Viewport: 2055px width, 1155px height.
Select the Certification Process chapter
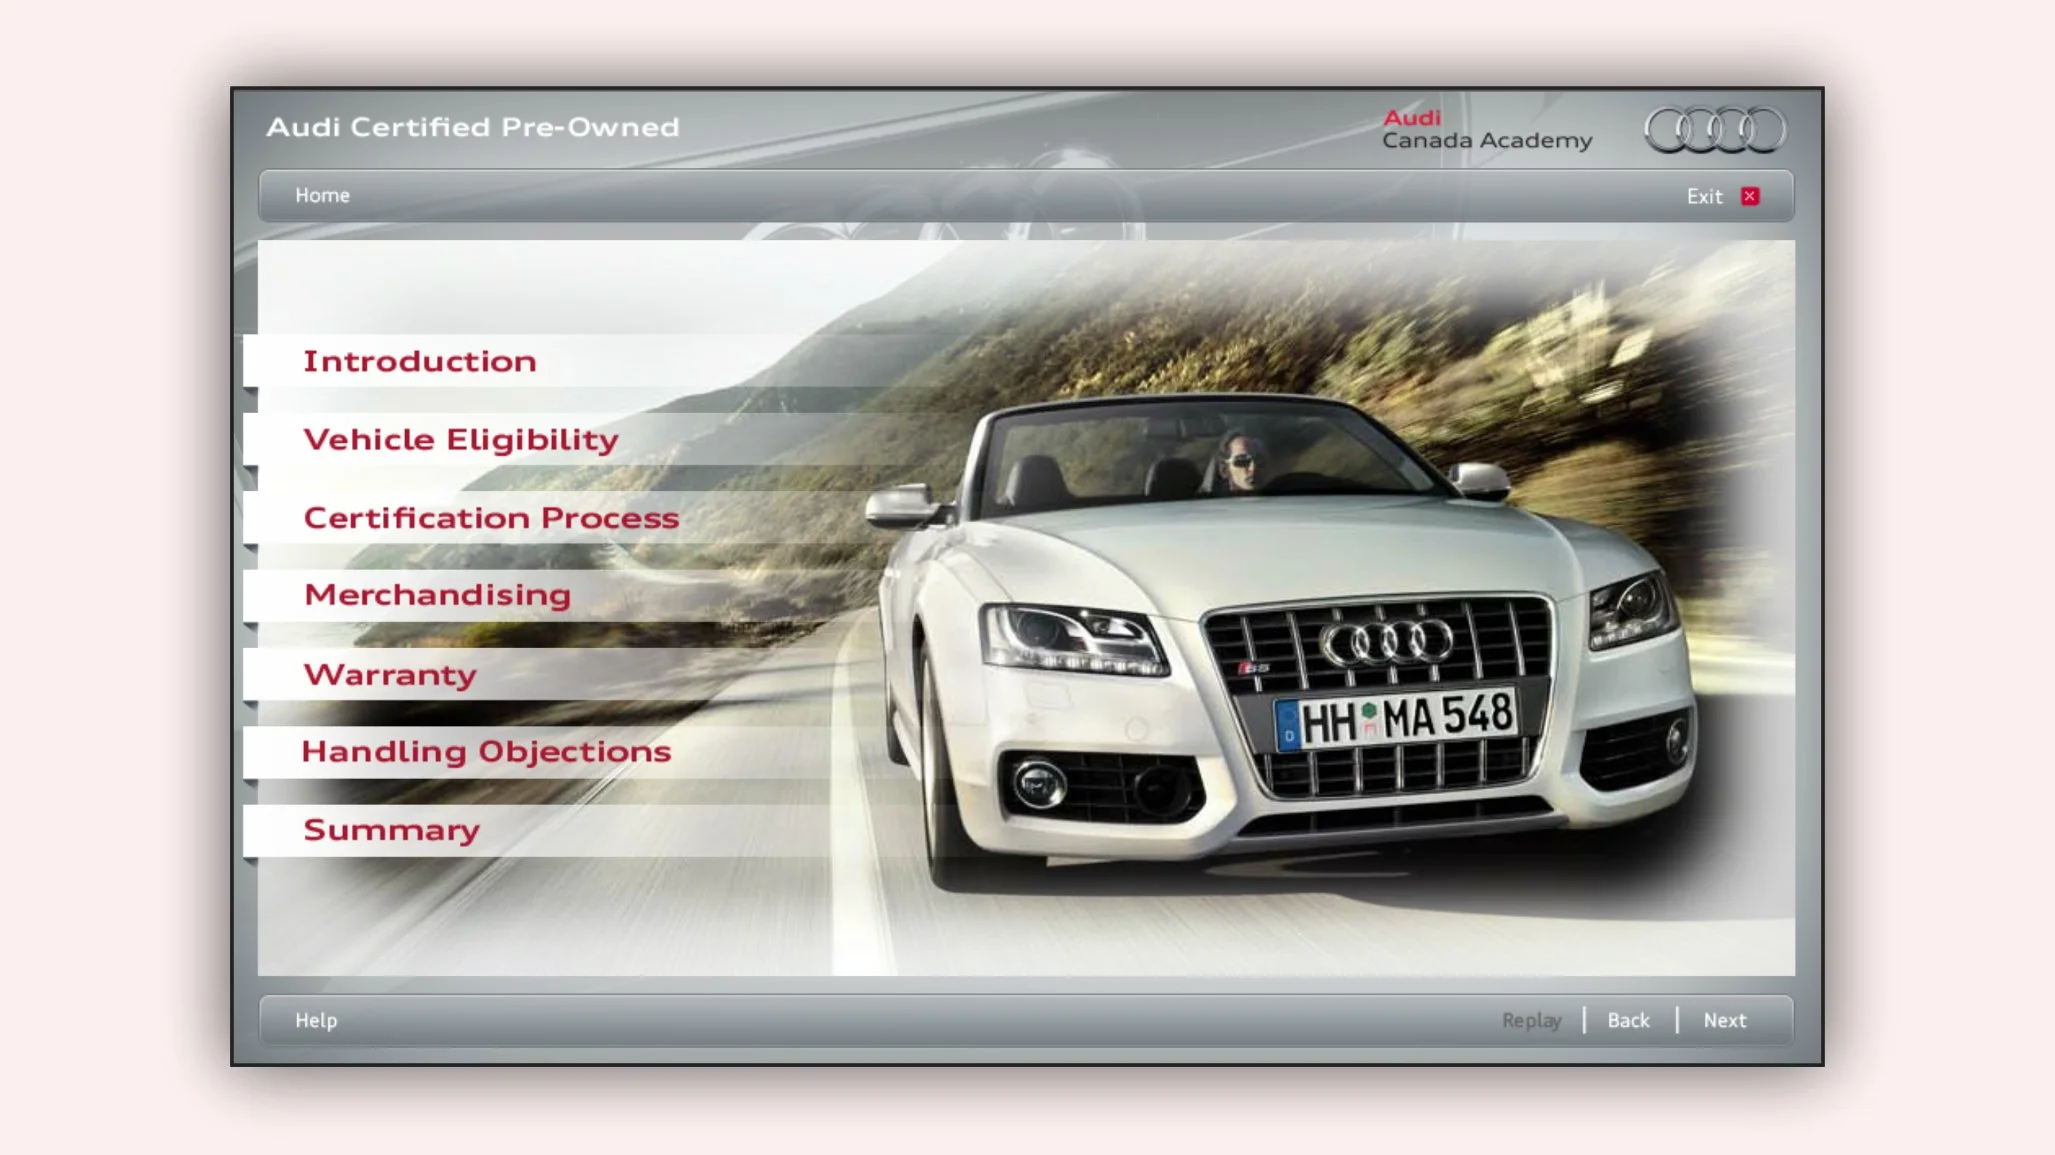coord(492,518)
